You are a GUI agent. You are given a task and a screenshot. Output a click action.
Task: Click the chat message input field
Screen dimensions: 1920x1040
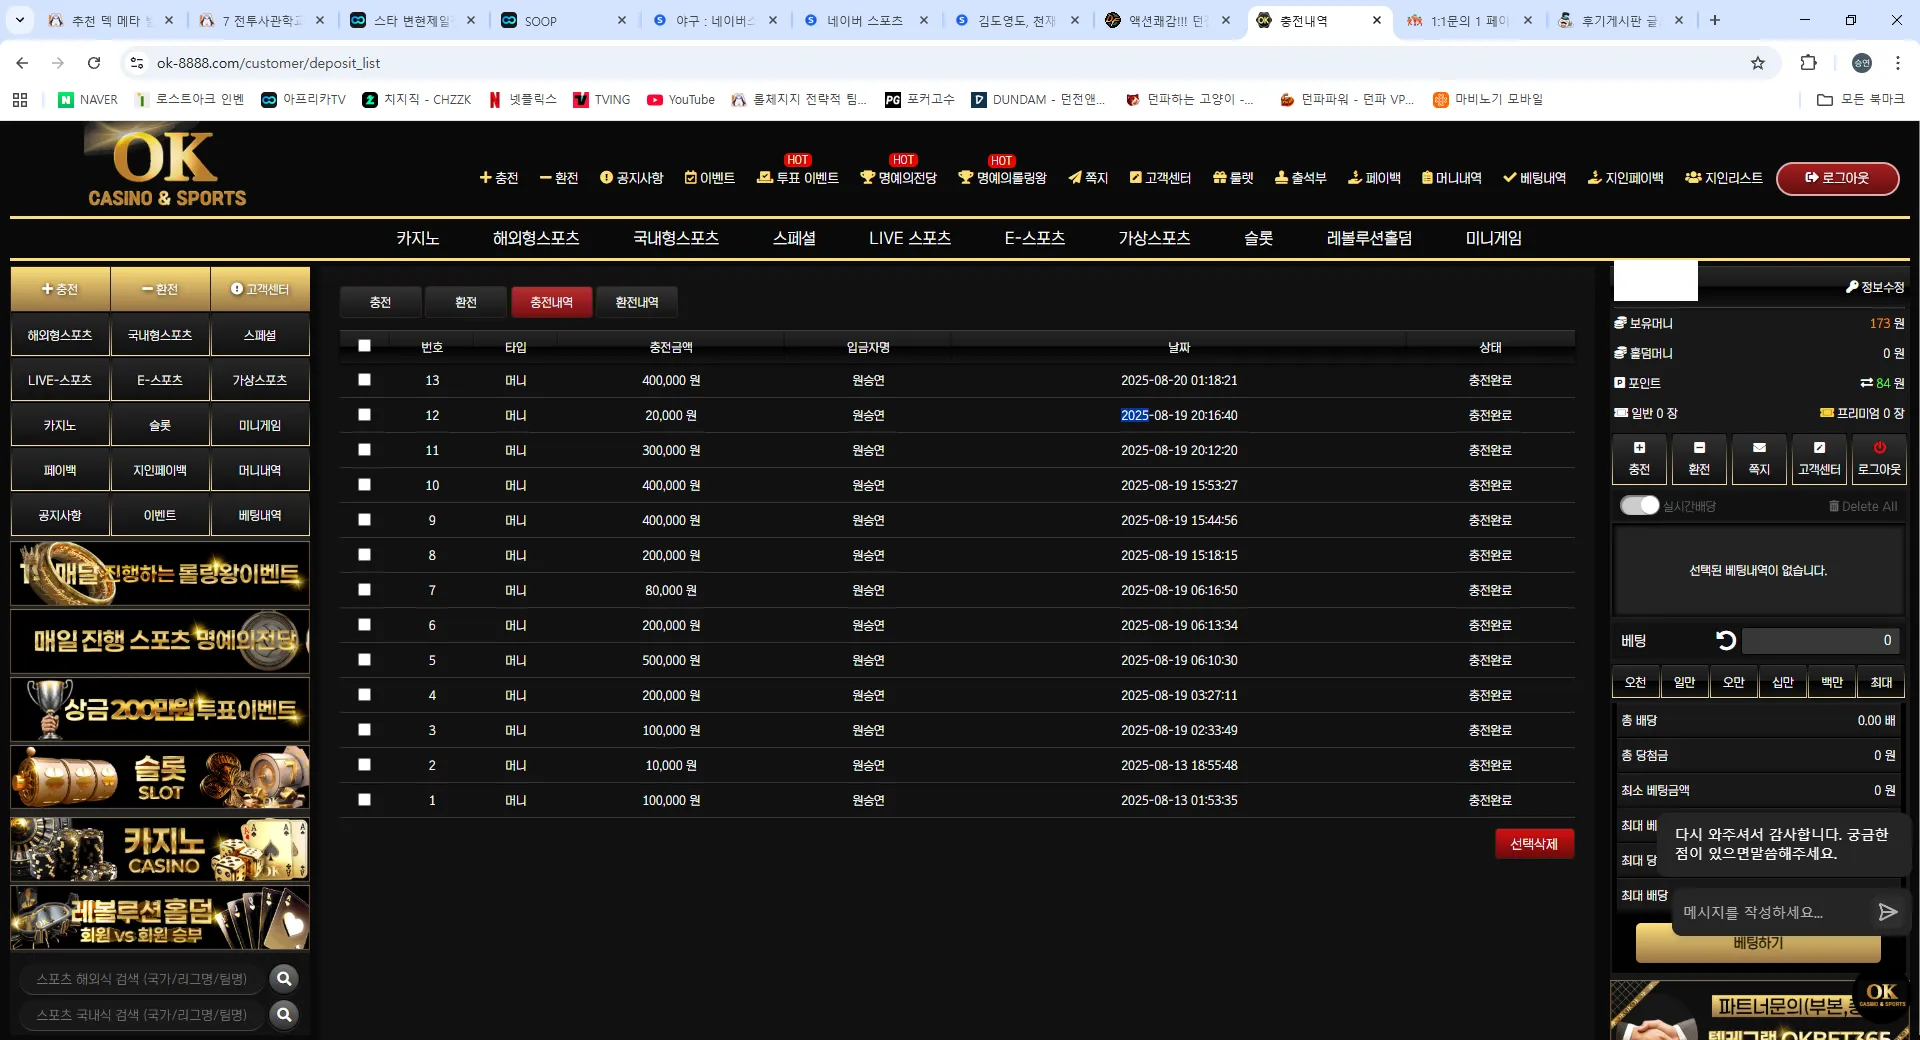click(x=1770, y=912)
